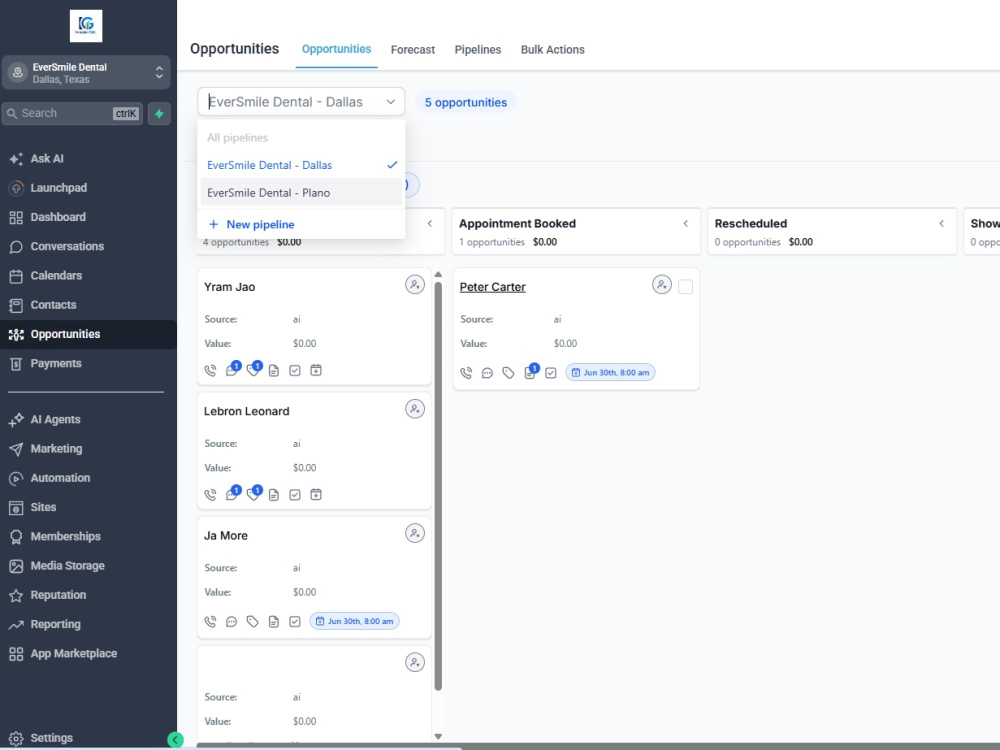Click the phone icon on Ja More card
Image resolution: width=1000 pixels, height=750 pixels.
pyautogui.click(x=210, y=621)
